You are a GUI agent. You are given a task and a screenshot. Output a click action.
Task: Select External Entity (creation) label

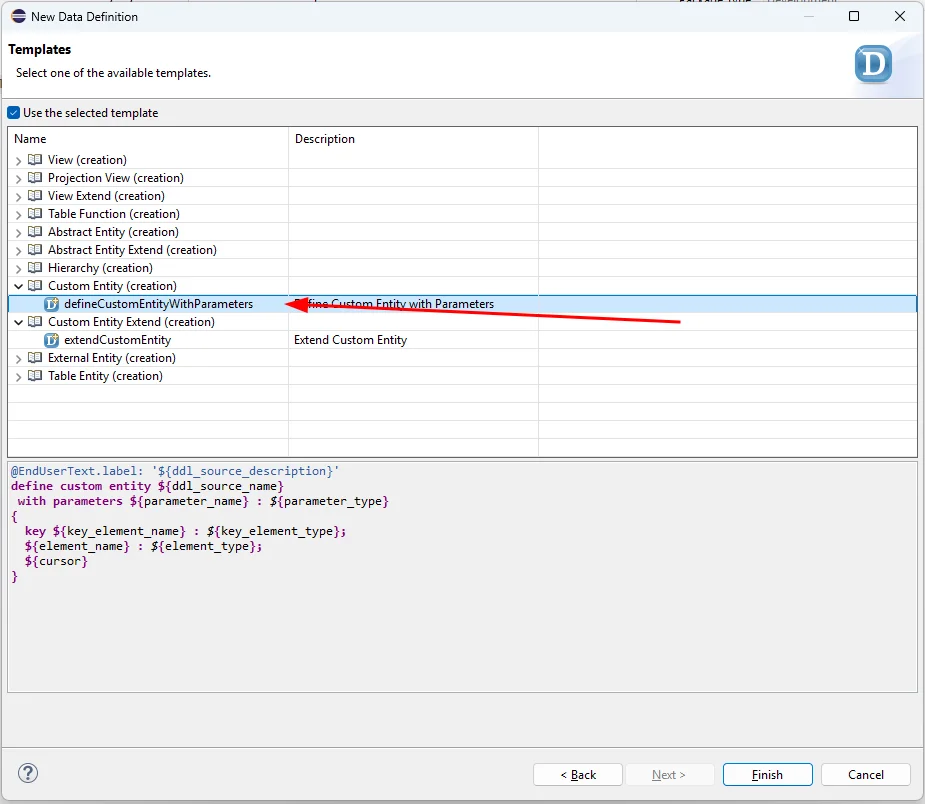(x=111, y=357)
